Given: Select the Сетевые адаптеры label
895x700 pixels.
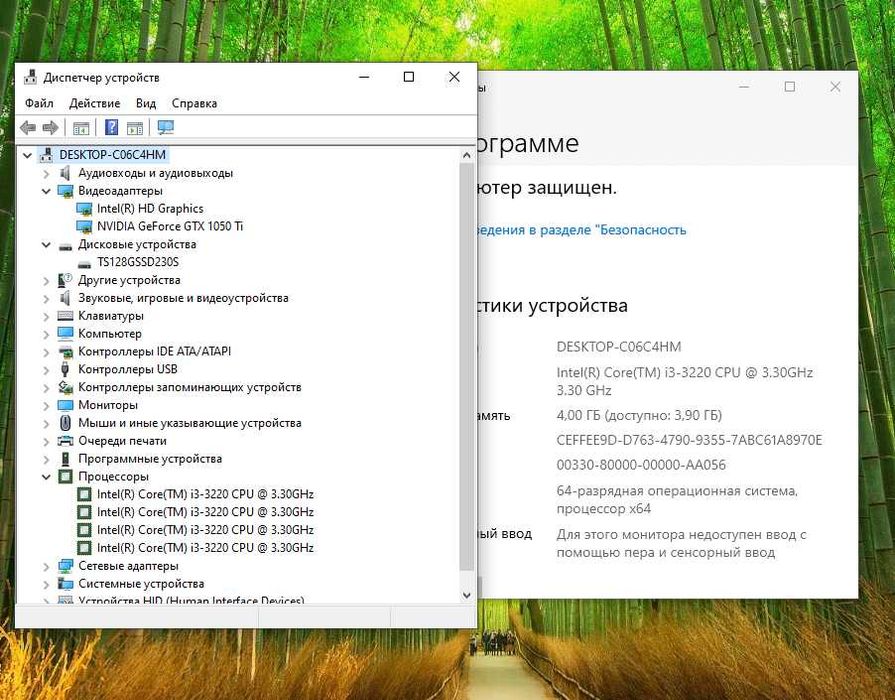Looking at the screenshot, I should tap(128, 566).
